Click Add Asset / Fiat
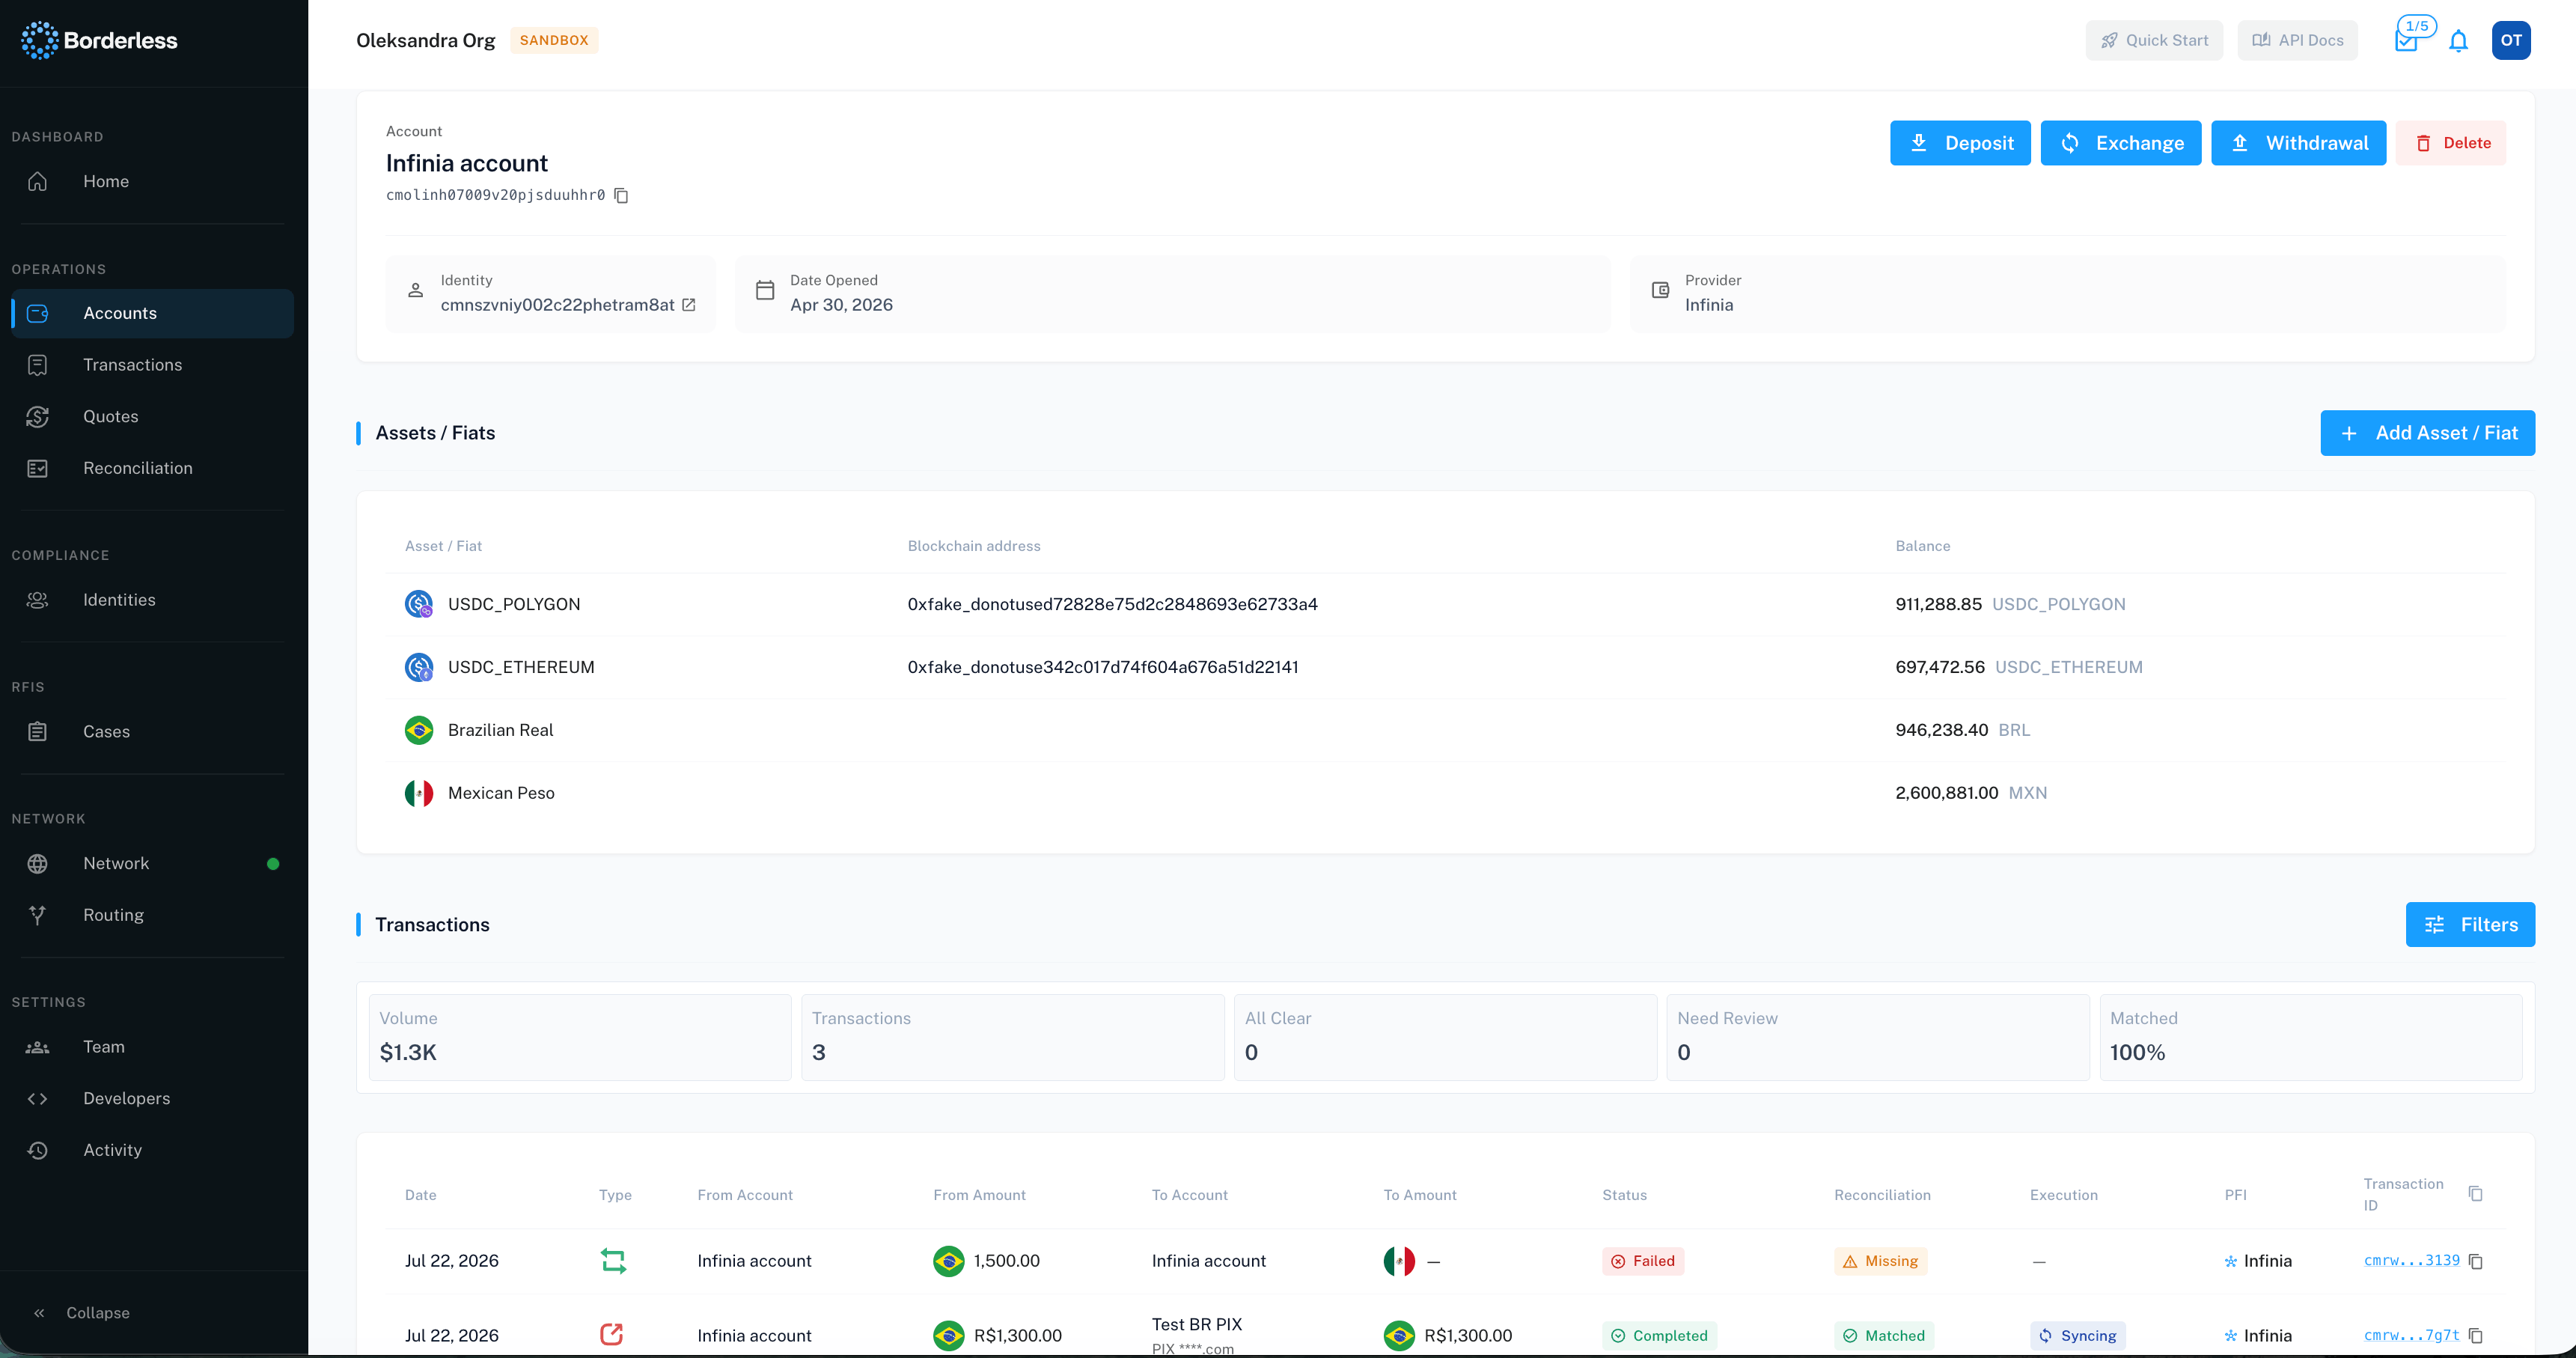The image size is (2576, 1358). 2428,433
